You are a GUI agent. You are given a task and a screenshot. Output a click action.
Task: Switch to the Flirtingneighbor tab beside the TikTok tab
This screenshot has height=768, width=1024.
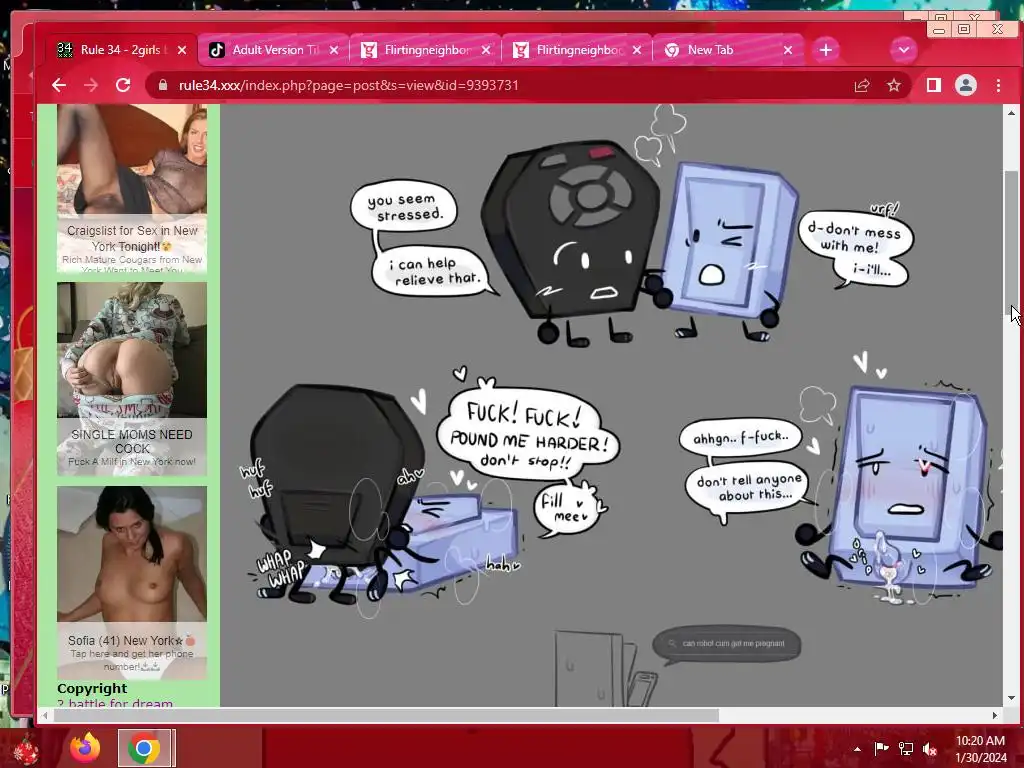[x=426, y=50]
